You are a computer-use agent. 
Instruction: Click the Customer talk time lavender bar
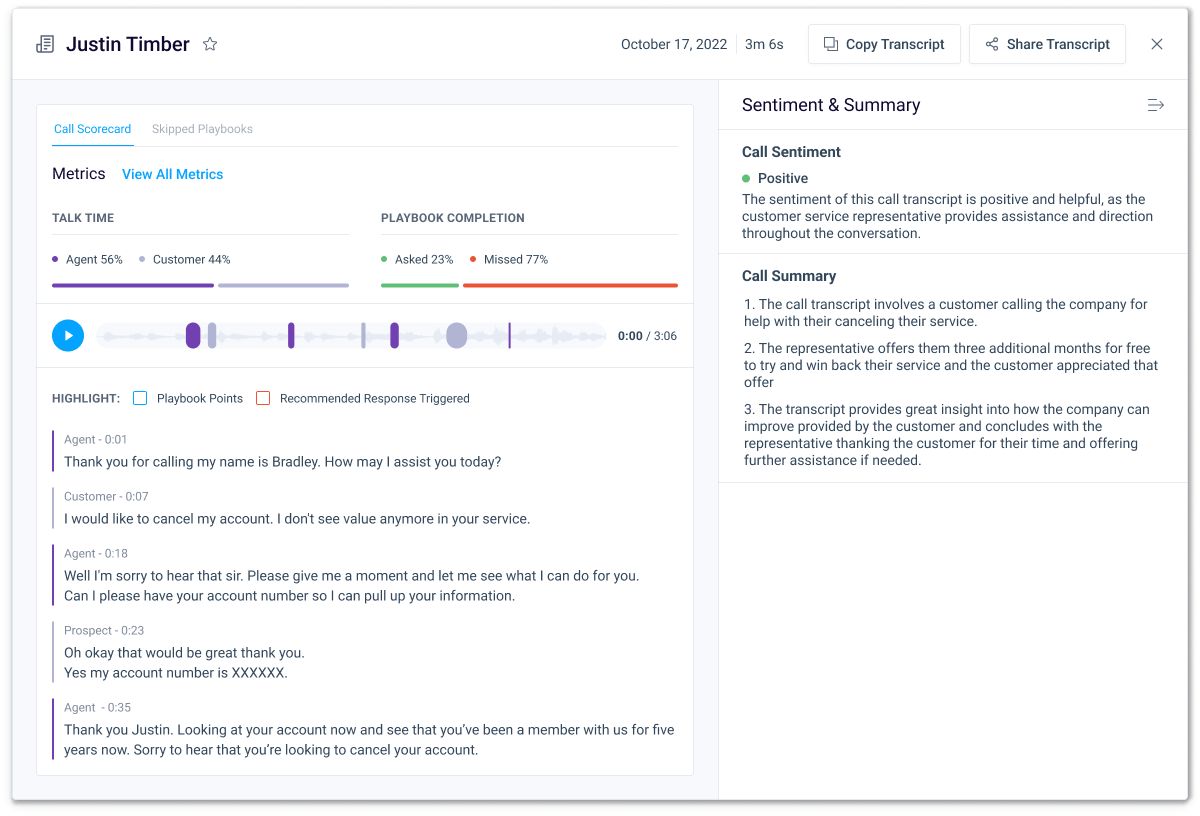pyautogui.click(x=283, y=285)
